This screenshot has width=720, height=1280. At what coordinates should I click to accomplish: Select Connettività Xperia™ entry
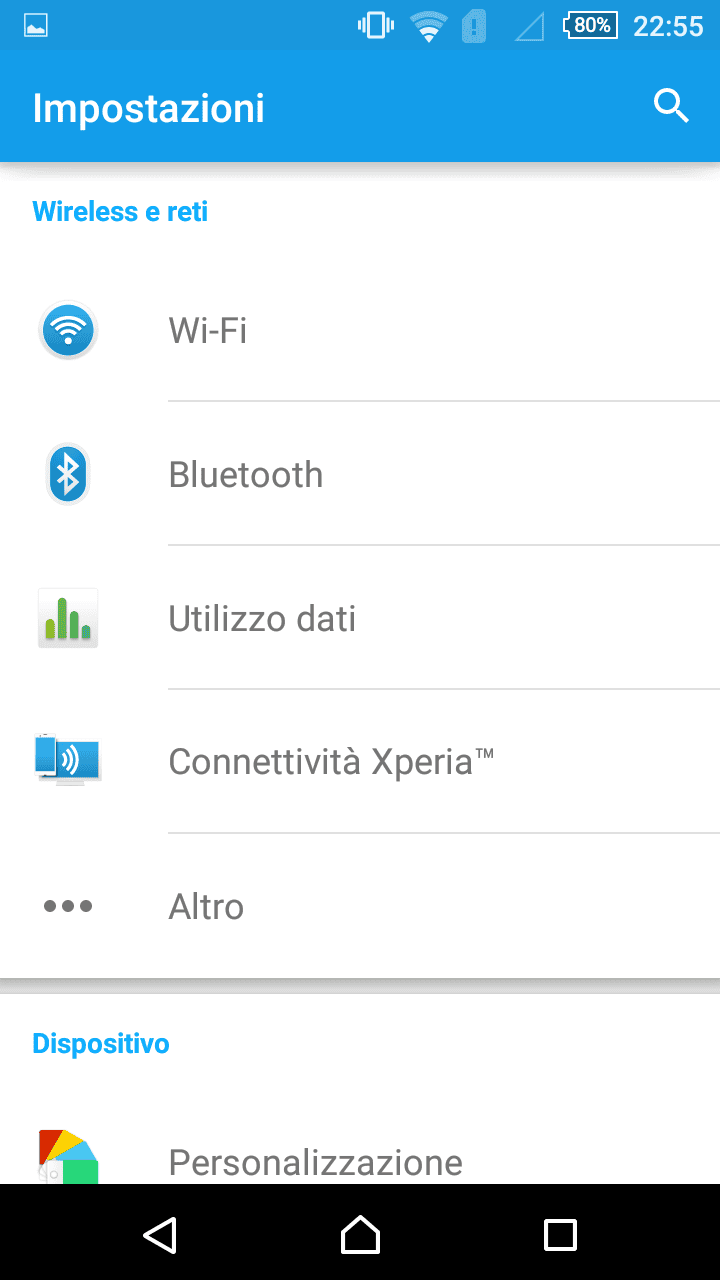[331, 762]
